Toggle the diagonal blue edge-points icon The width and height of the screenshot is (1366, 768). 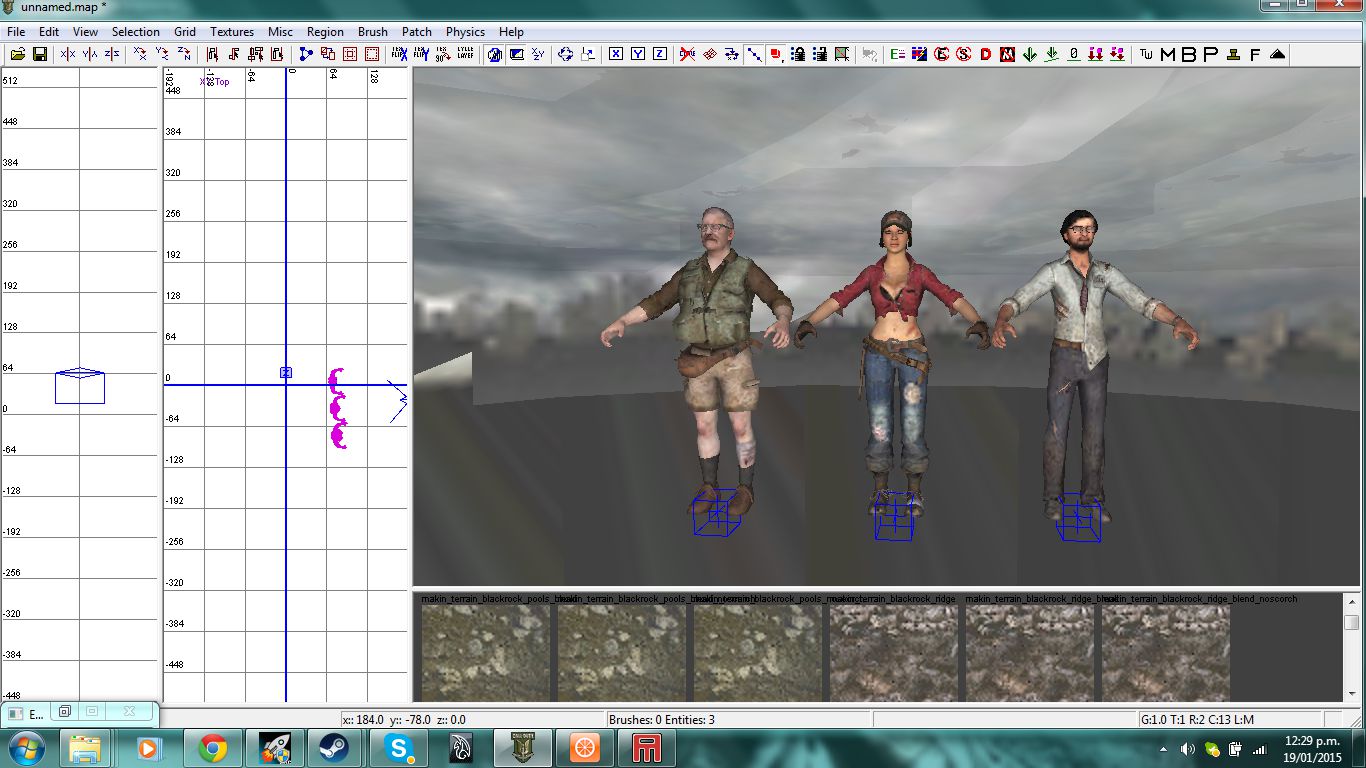click(754, 54)
